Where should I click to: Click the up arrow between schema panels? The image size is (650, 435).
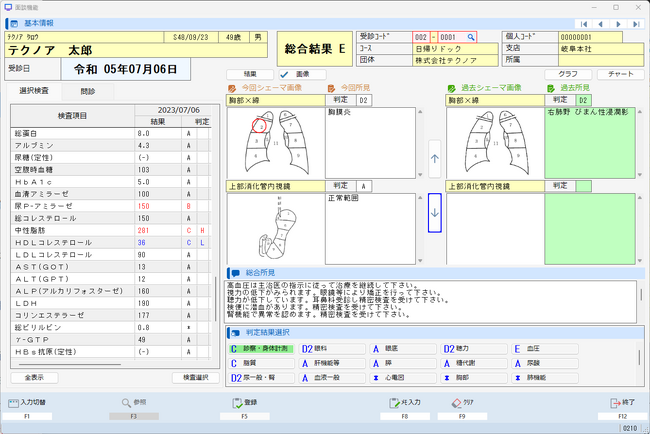[434, 159]
